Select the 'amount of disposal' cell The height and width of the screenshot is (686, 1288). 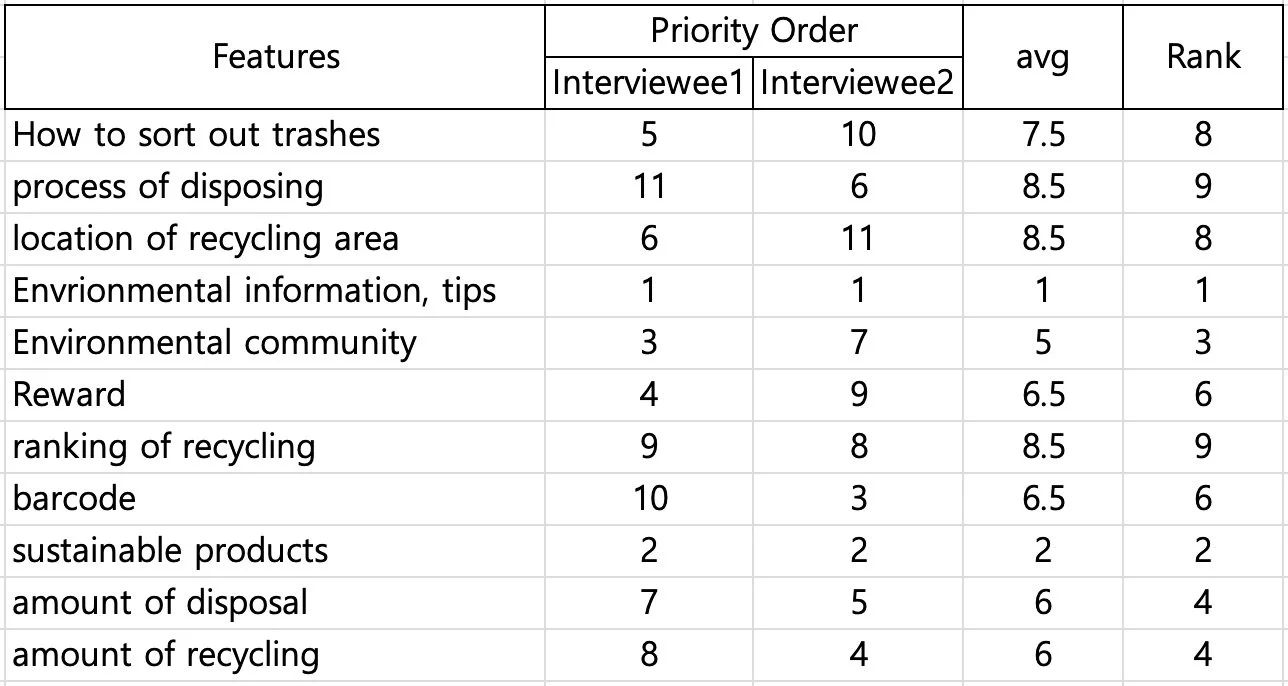pos(275,603)
